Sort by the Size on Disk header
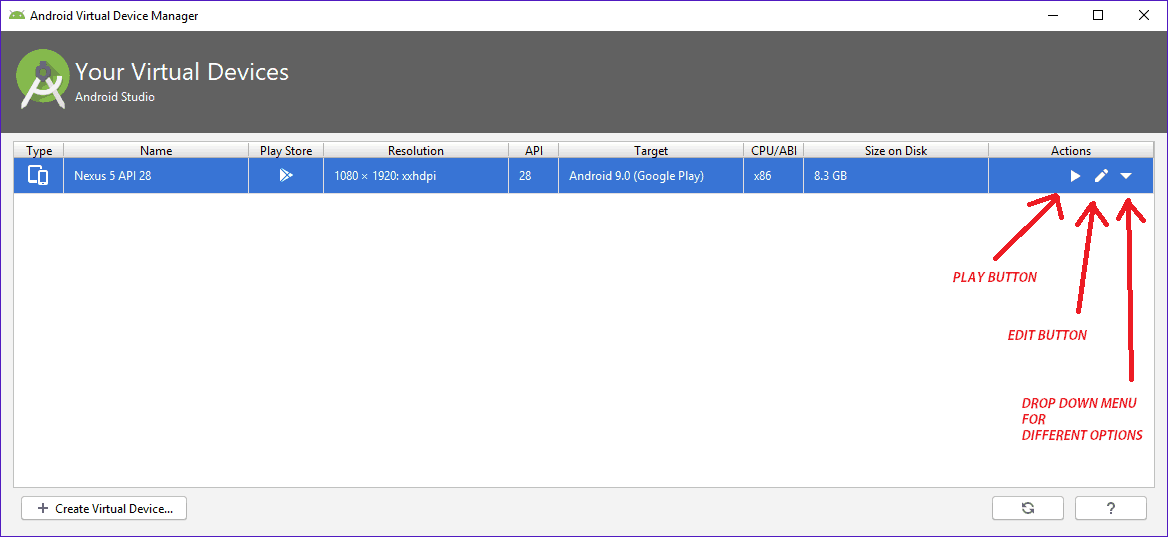This screenshot has width=1168, height=537. point(896,150)
